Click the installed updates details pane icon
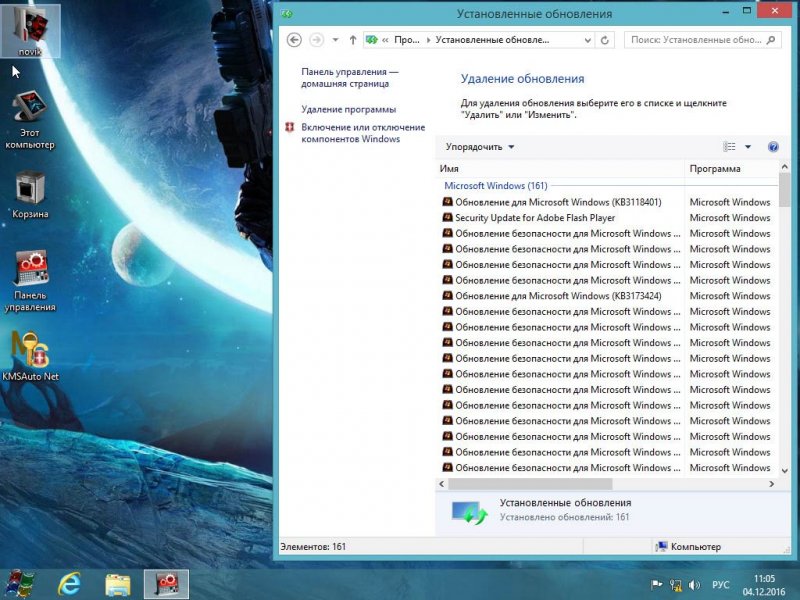Viewport: 800px width, 600px height. point(469,512)
